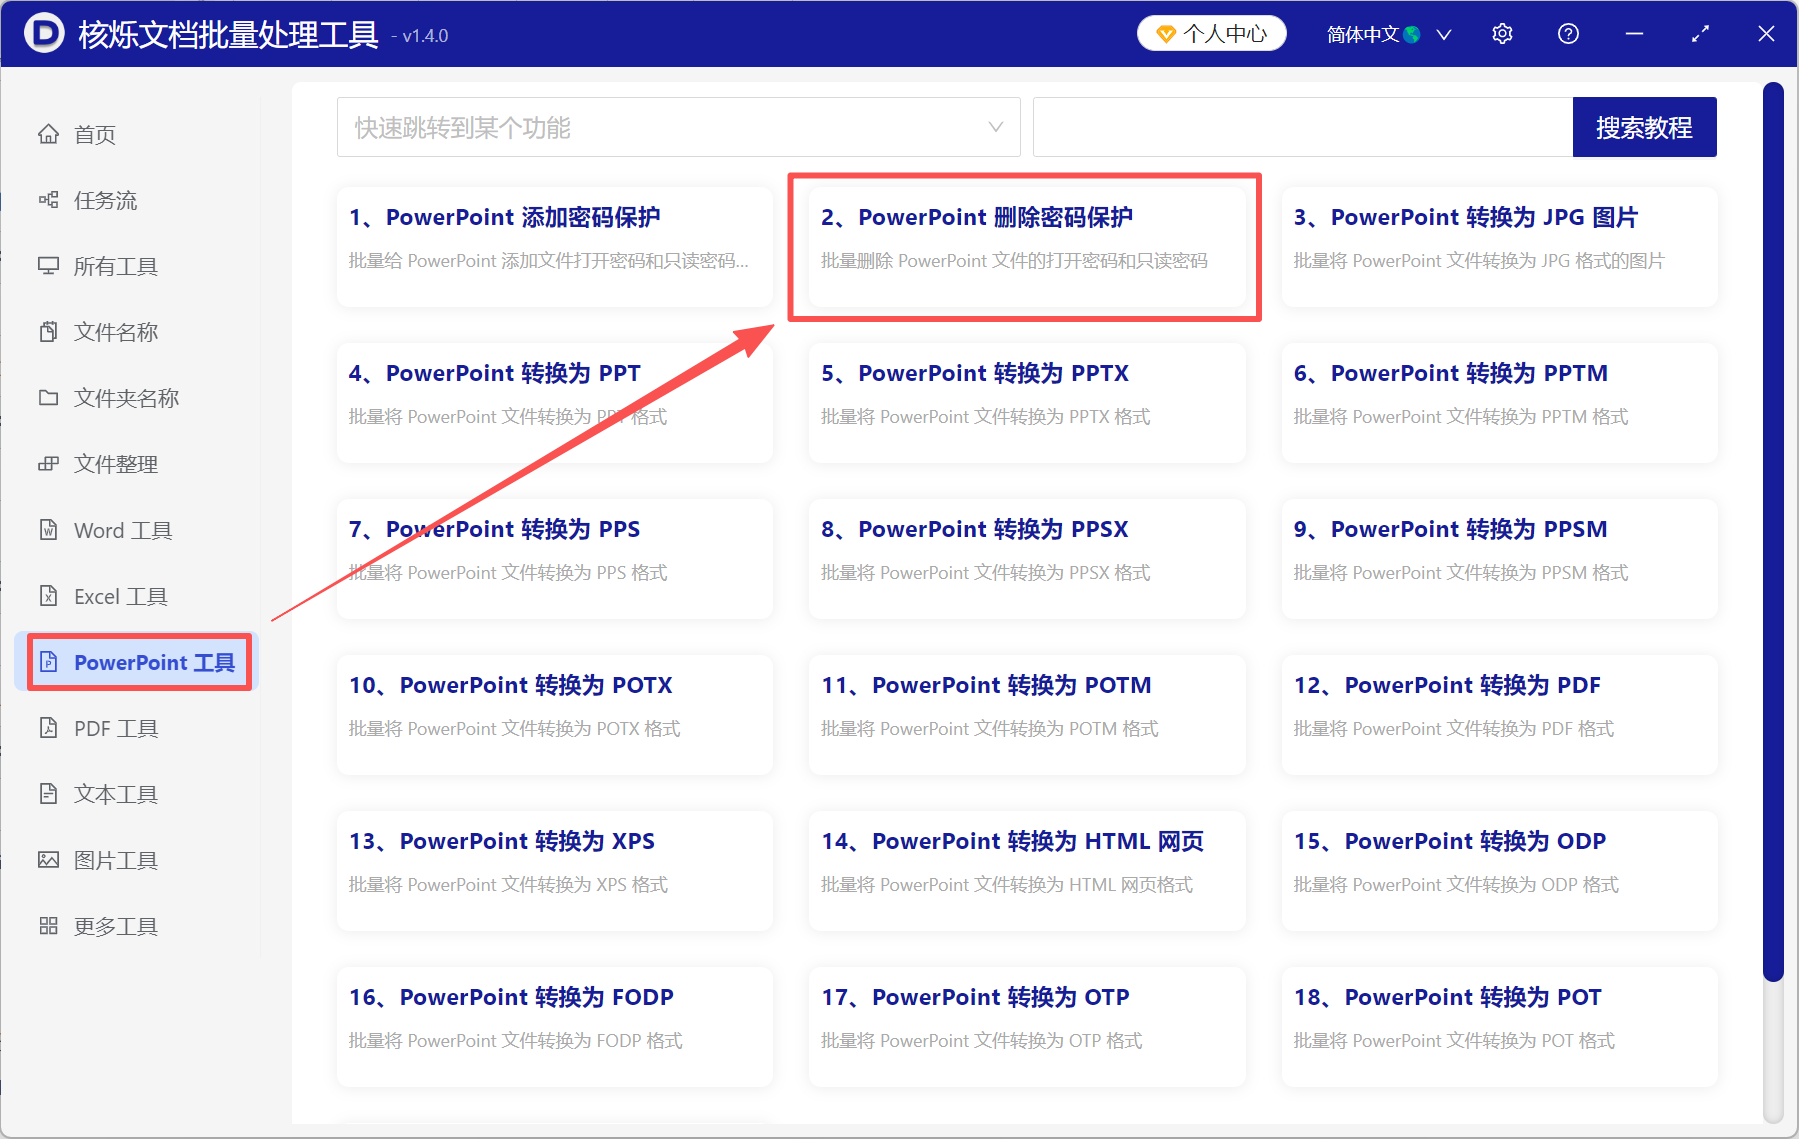Switch to the 首页 view

(x=95, y=134)
